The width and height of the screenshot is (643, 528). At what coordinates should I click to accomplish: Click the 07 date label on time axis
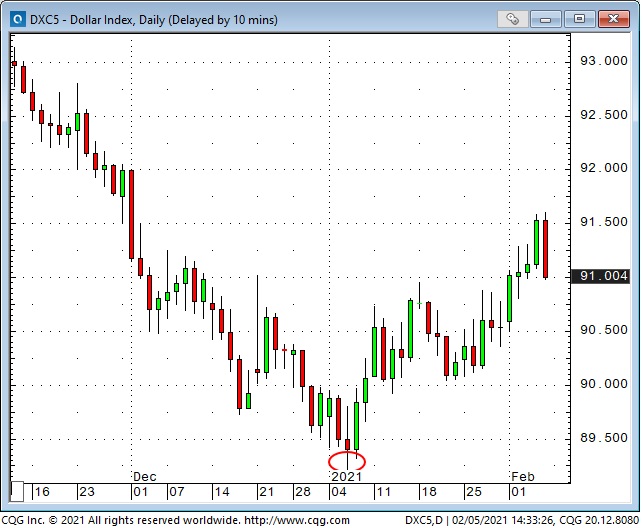pos(177,492)
